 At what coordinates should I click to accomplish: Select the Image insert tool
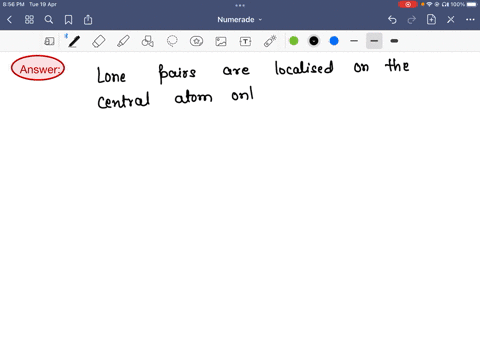[x=221, y=41]
